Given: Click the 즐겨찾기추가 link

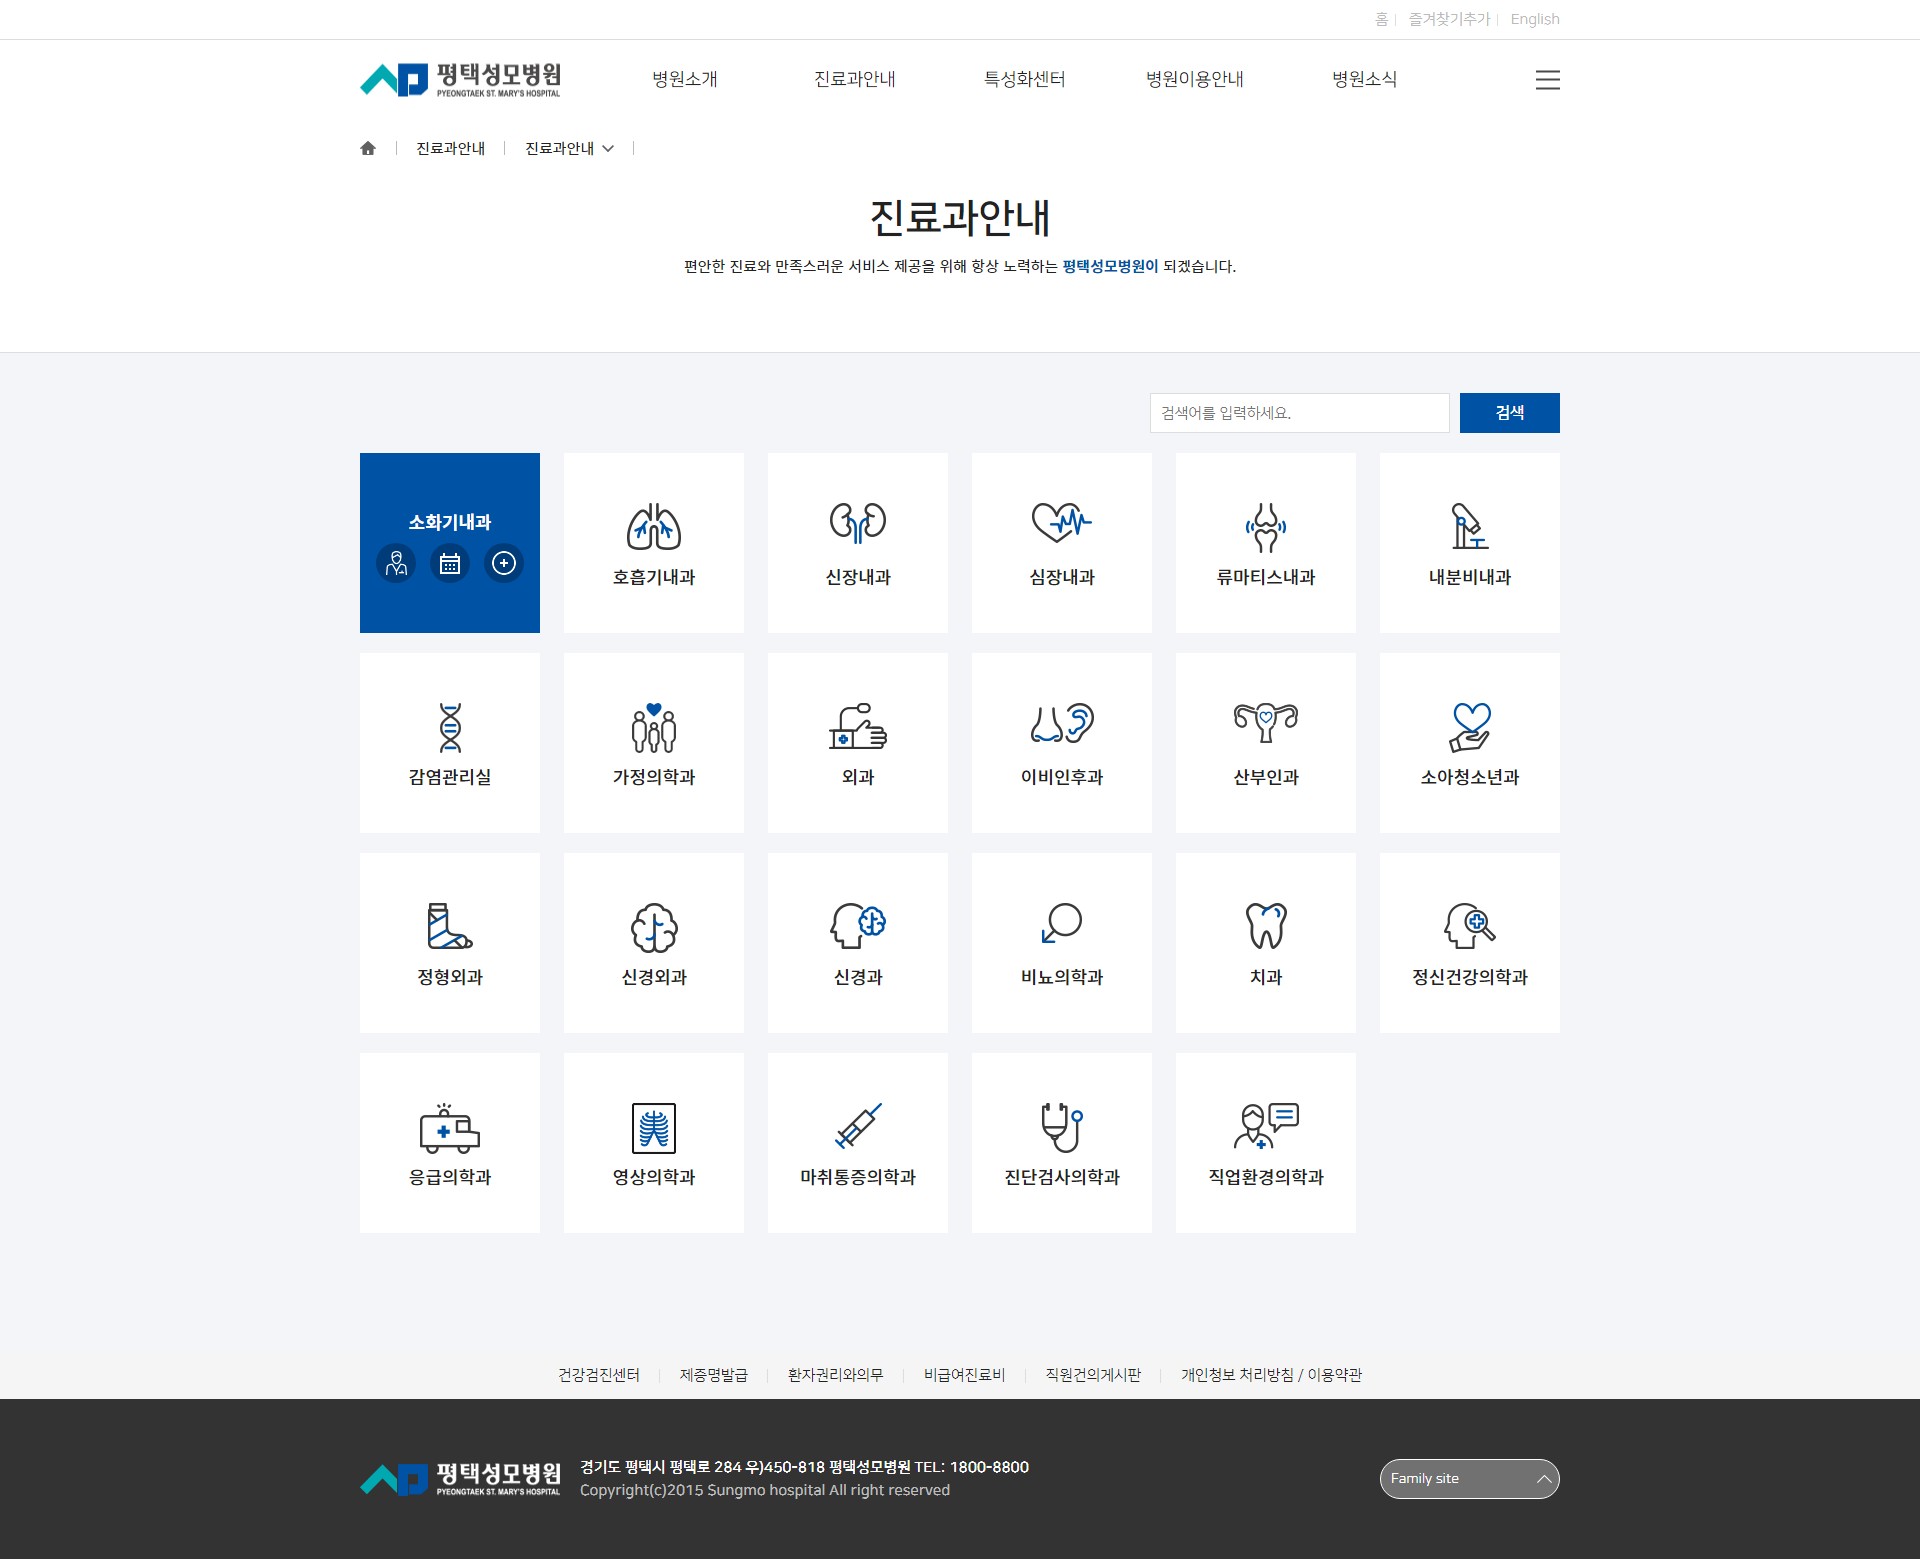Looking at the screenshot, I should click(1449, 19).
